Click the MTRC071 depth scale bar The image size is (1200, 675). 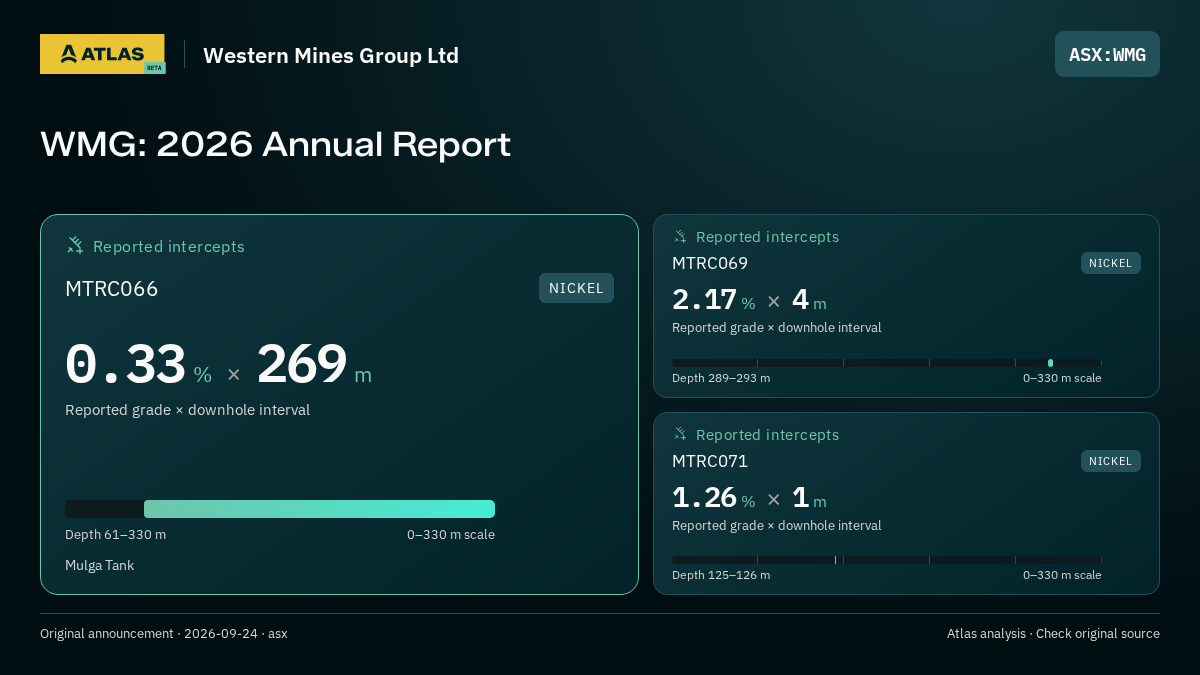886,560
